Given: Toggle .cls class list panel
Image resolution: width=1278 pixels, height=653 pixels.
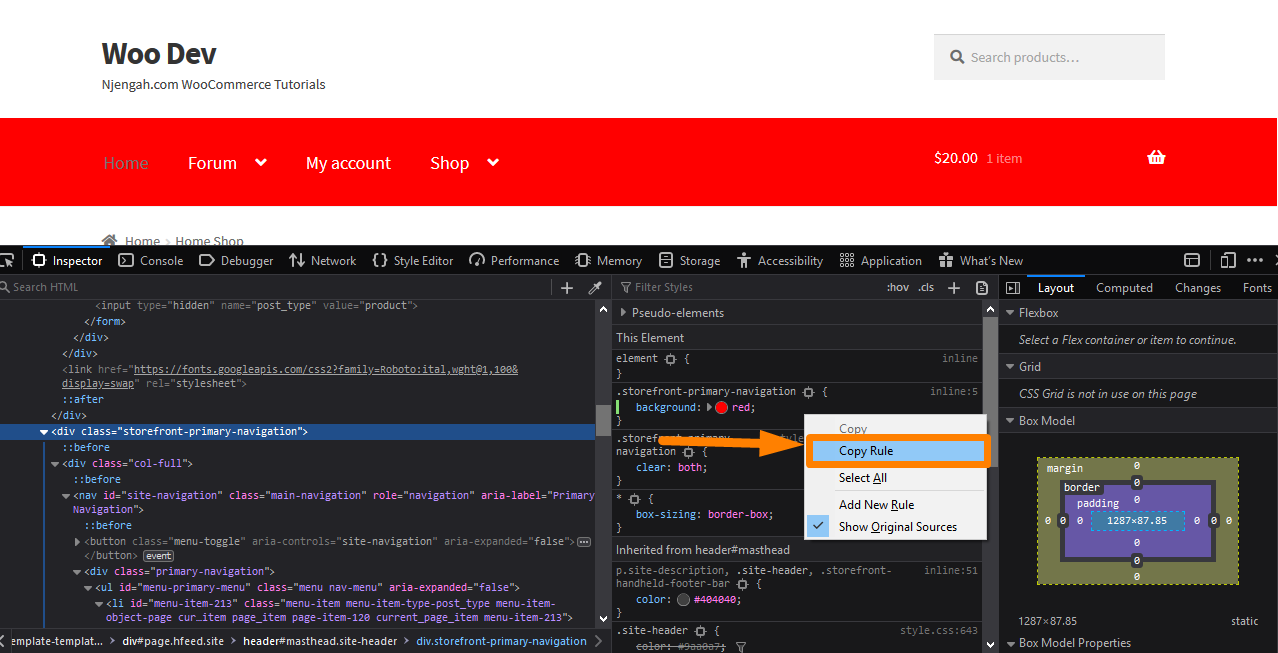Looking at the screenshot, I should point(927,288).
